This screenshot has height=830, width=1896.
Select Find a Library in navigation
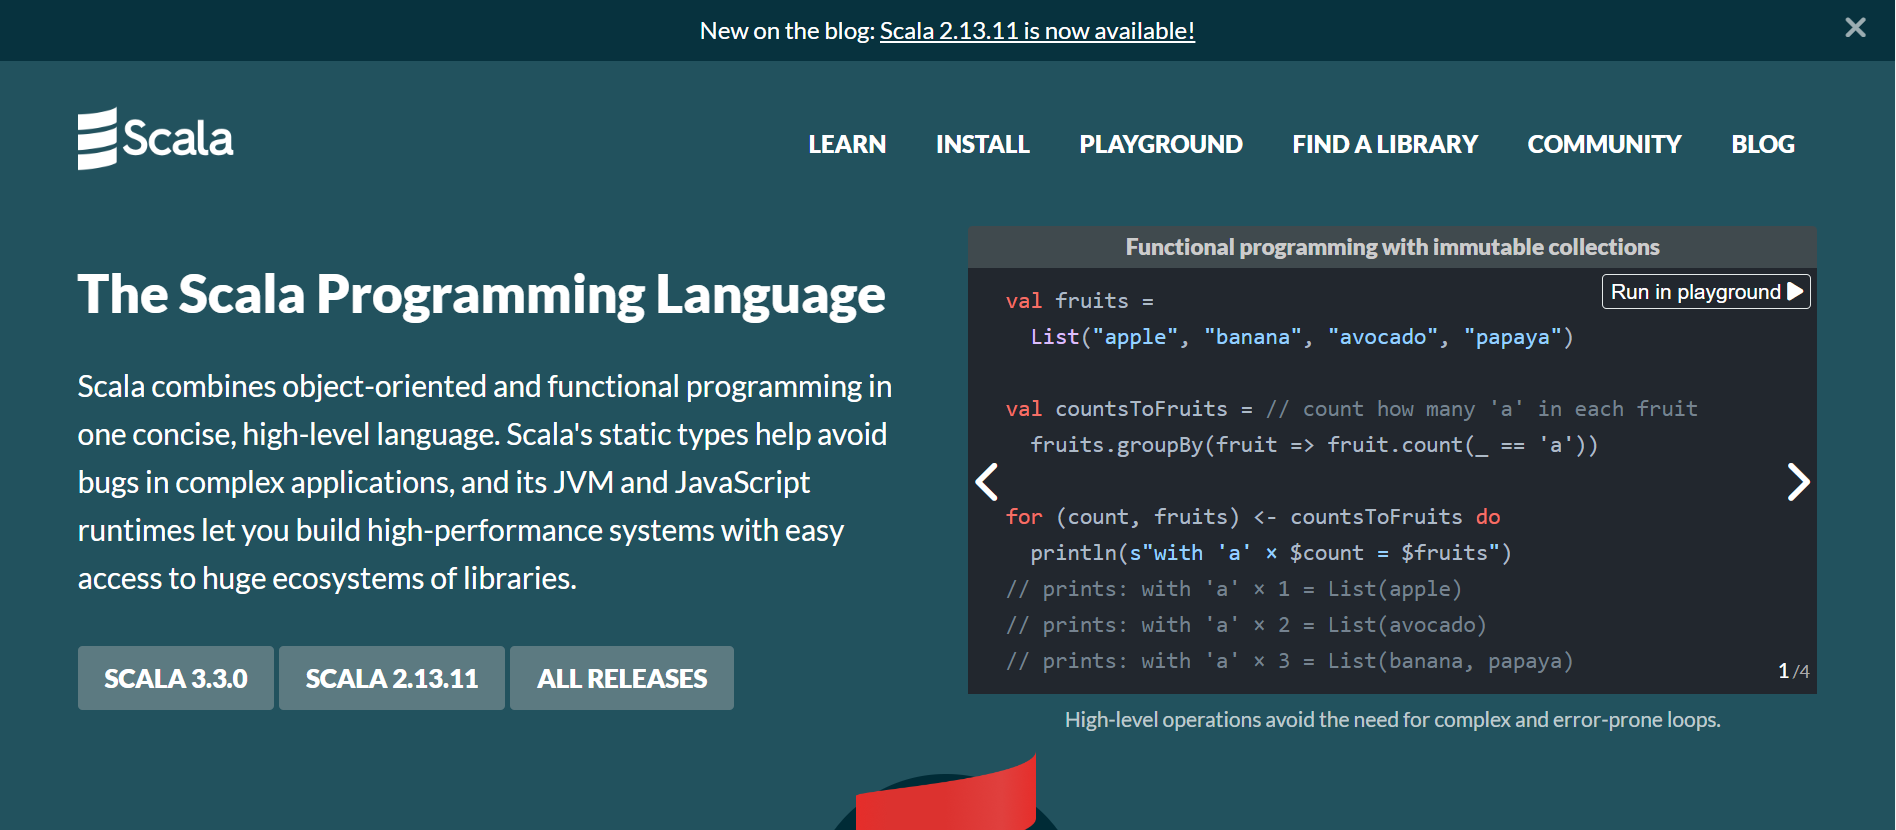[1385, 144]
